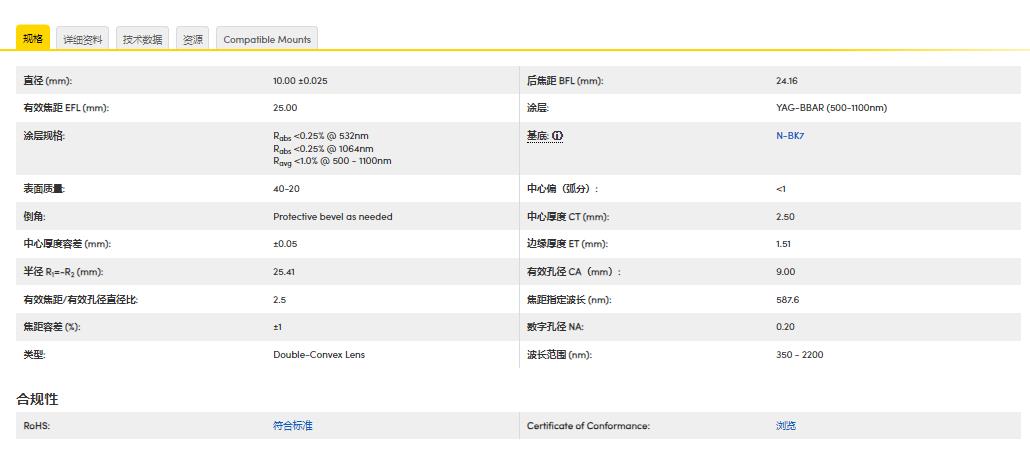Screen dimensions: 1030x467
Task: Switch to the 详细资料 tab
Action: [83, 39]
